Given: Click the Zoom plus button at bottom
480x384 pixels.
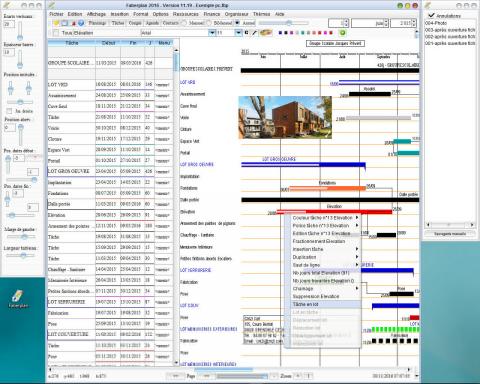Looking at the screenshot, I should pos(298,376).
